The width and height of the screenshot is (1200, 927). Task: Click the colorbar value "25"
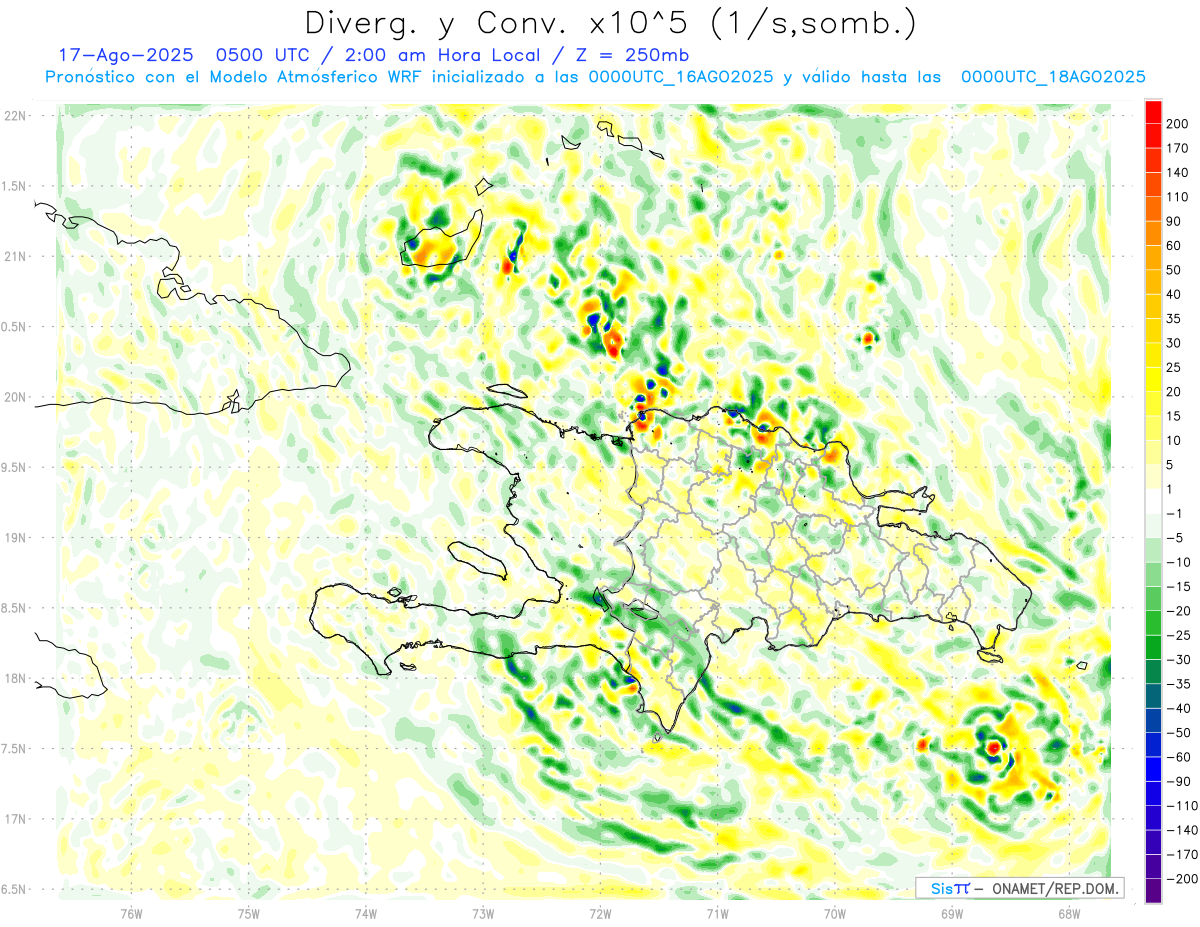[1174, 368]
